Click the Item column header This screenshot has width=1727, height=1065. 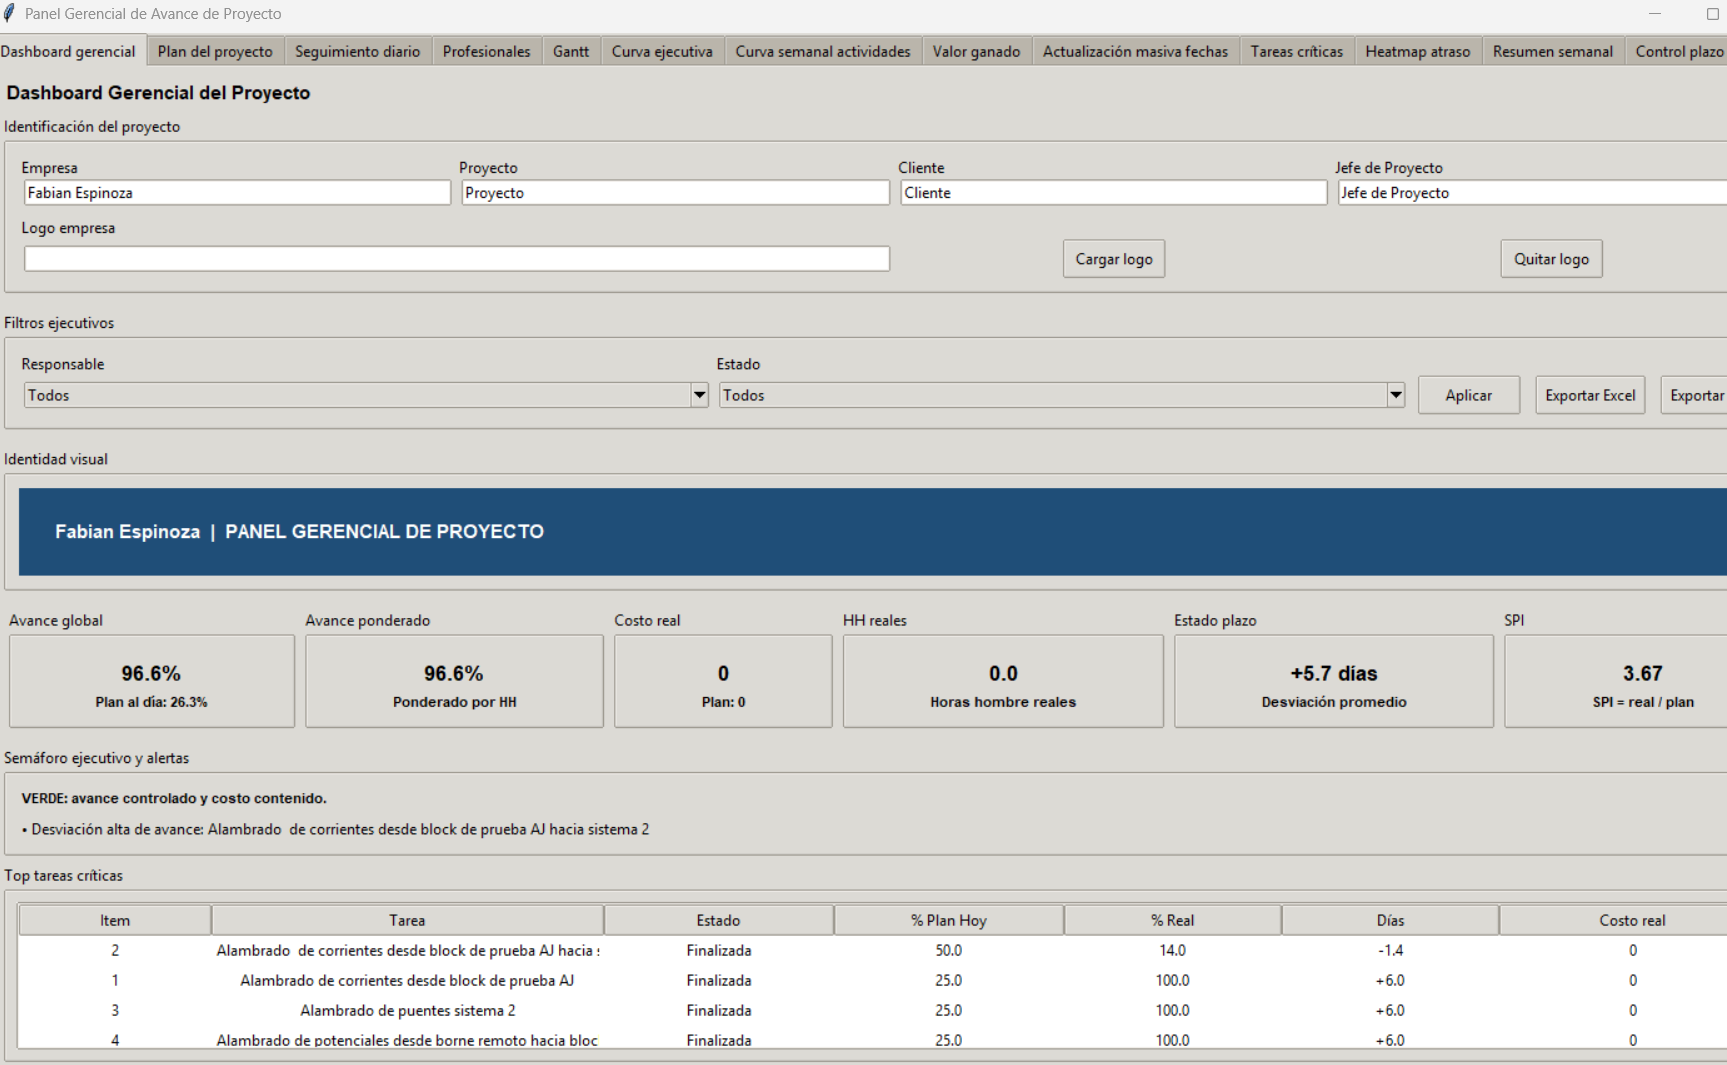(115, 920)
